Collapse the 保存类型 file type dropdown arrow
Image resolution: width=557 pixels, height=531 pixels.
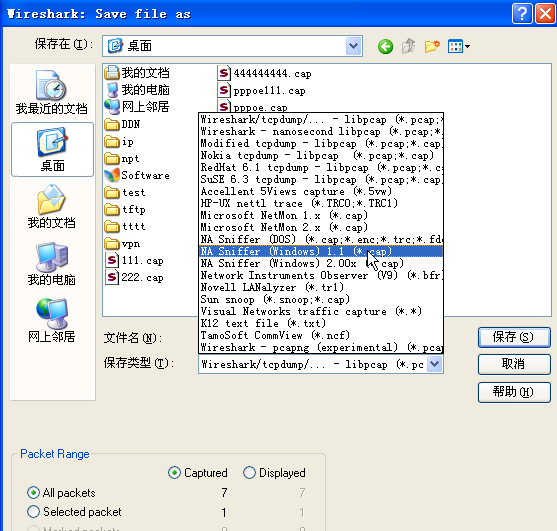click(435, 364)
